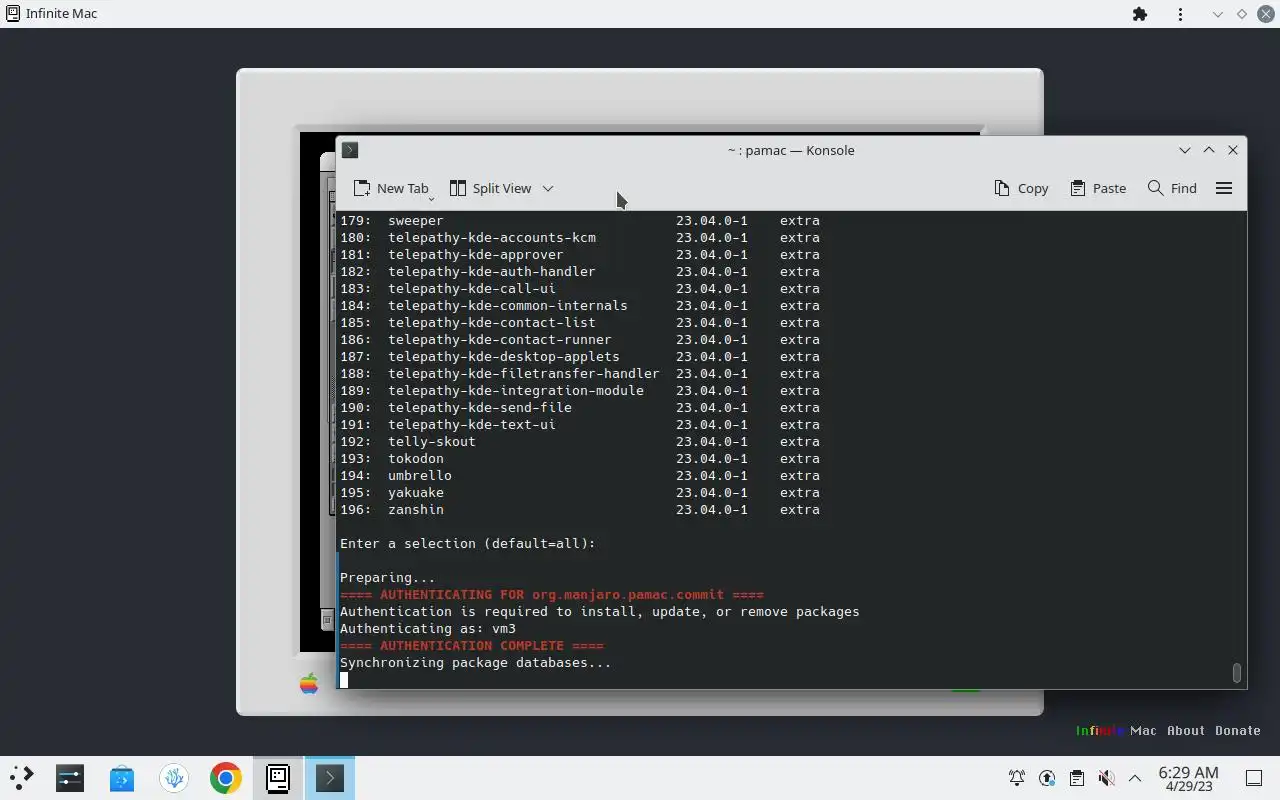Open the Konsole hamburger menu
This screenshot has height=800, width=1280.
point(1224,188)
